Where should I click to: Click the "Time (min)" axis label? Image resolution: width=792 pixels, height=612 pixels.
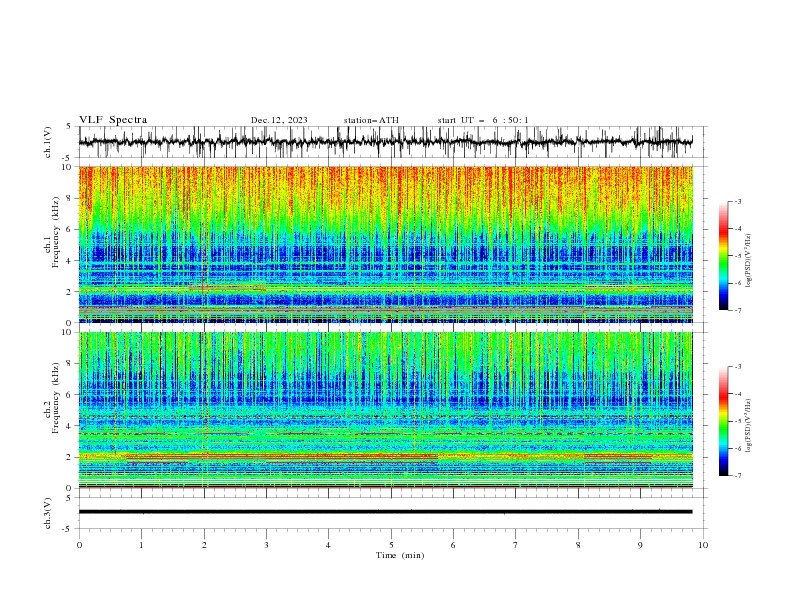400,555
